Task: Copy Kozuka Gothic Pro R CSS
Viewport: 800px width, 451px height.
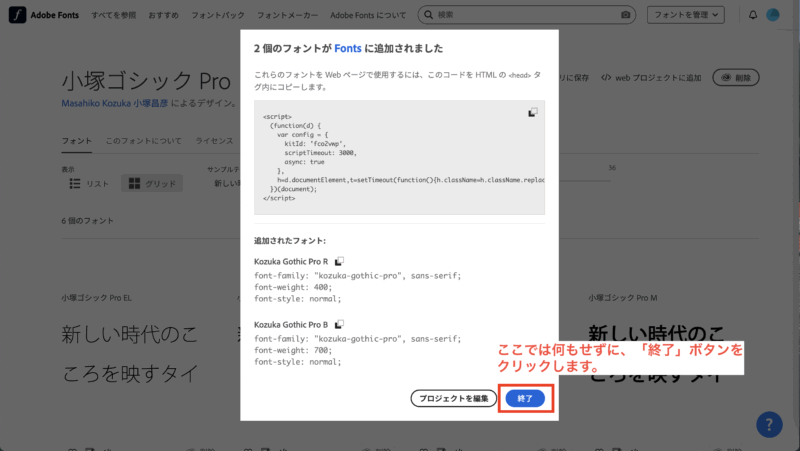Action: [339, 261]
